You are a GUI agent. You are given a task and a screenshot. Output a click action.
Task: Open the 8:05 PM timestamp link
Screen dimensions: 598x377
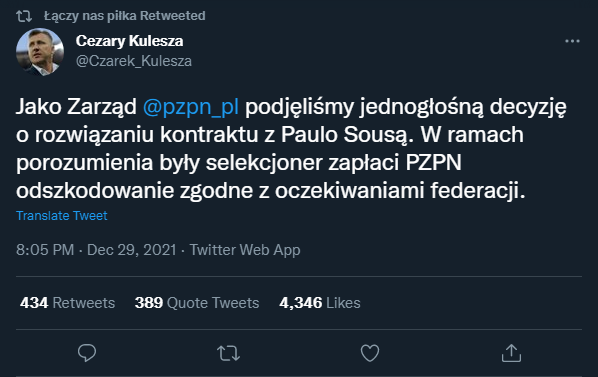pyautogui.click(x=45, y=250)
